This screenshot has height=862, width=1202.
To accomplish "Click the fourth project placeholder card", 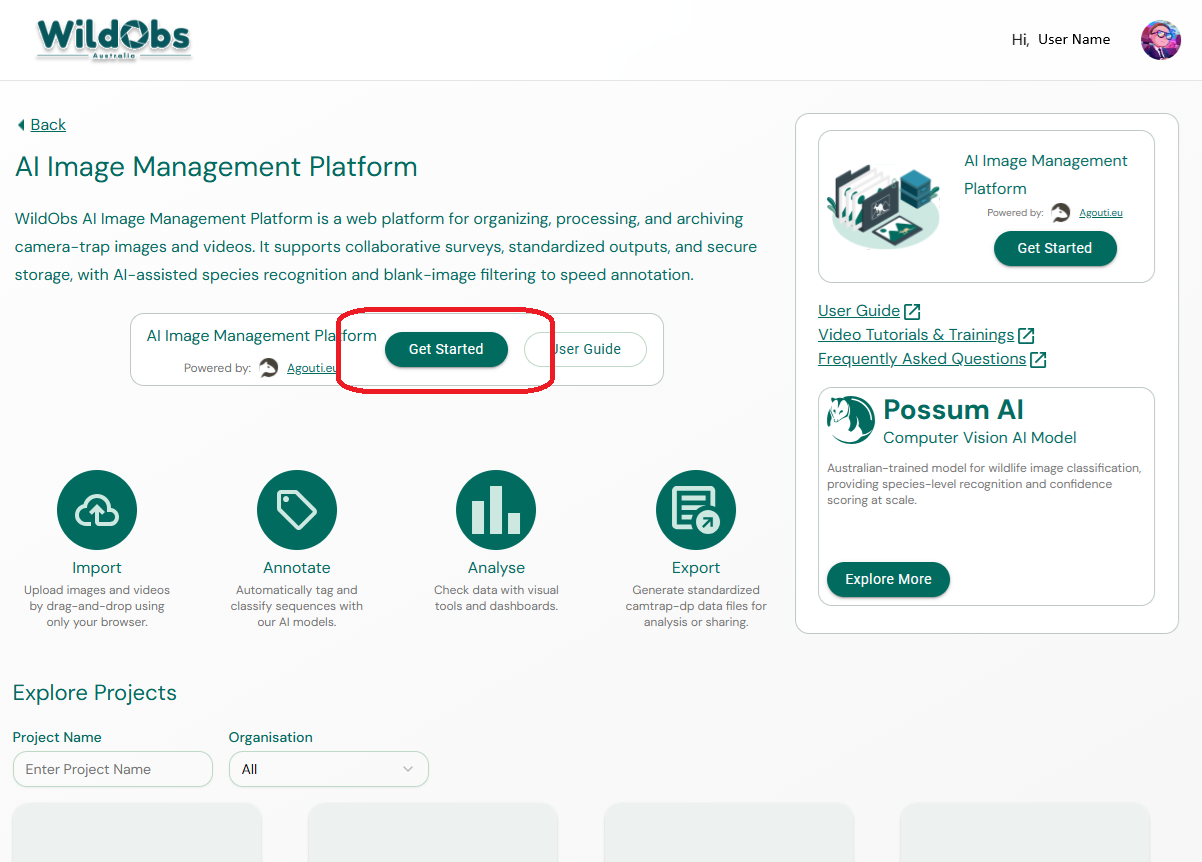I will [x=1025, y=832].
